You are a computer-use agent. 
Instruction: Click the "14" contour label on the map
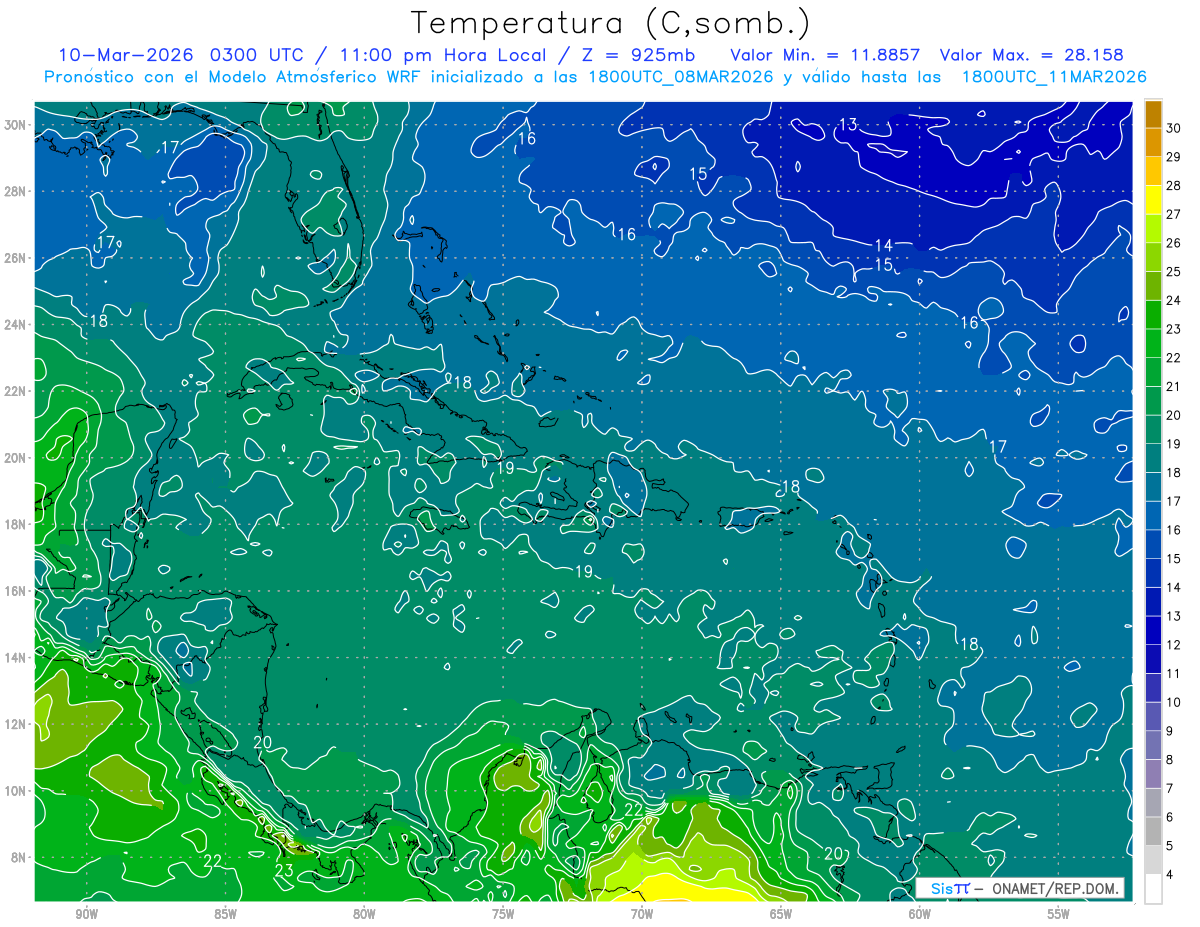click(883, 245)
